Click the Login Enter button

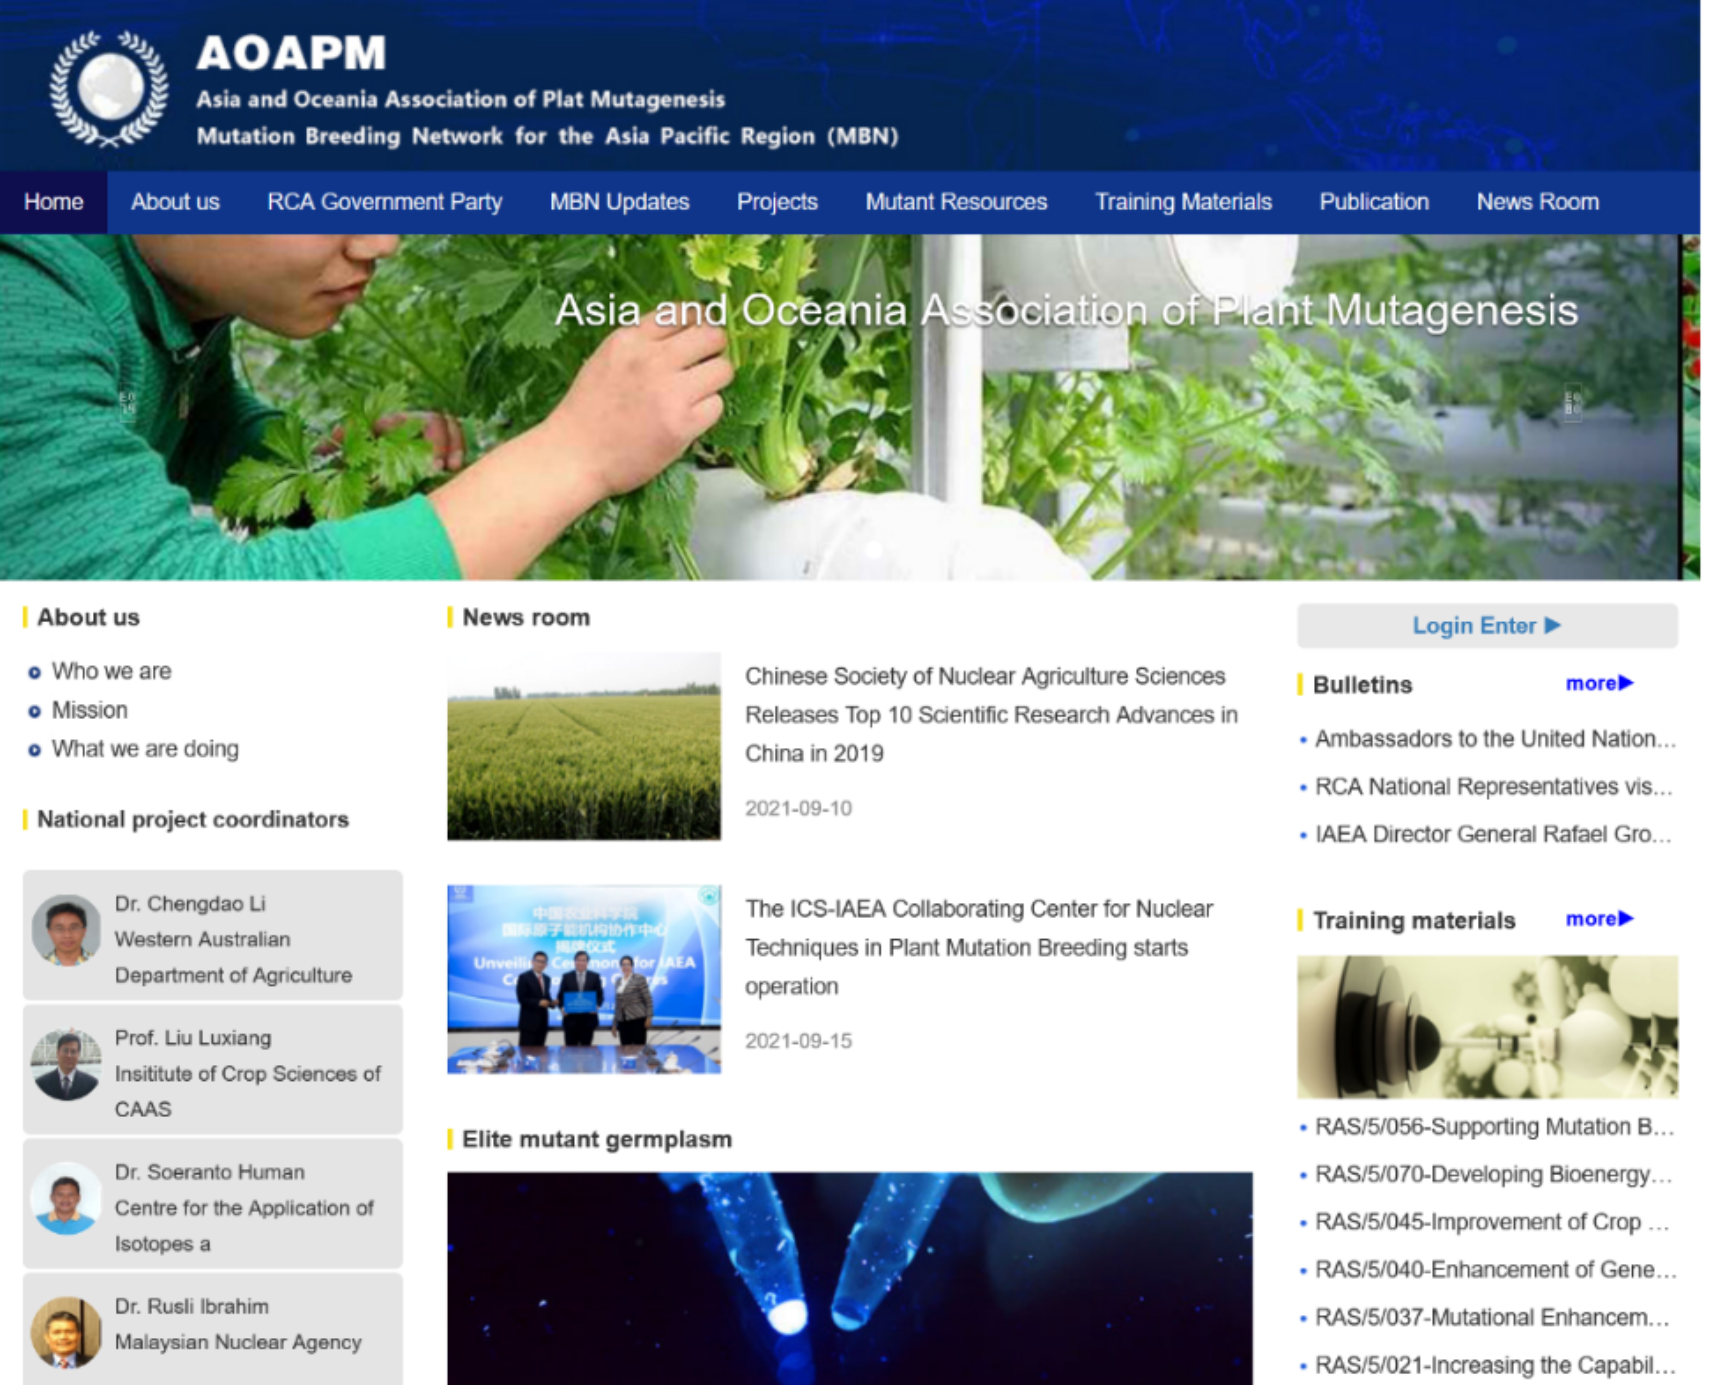(1486, 626)
